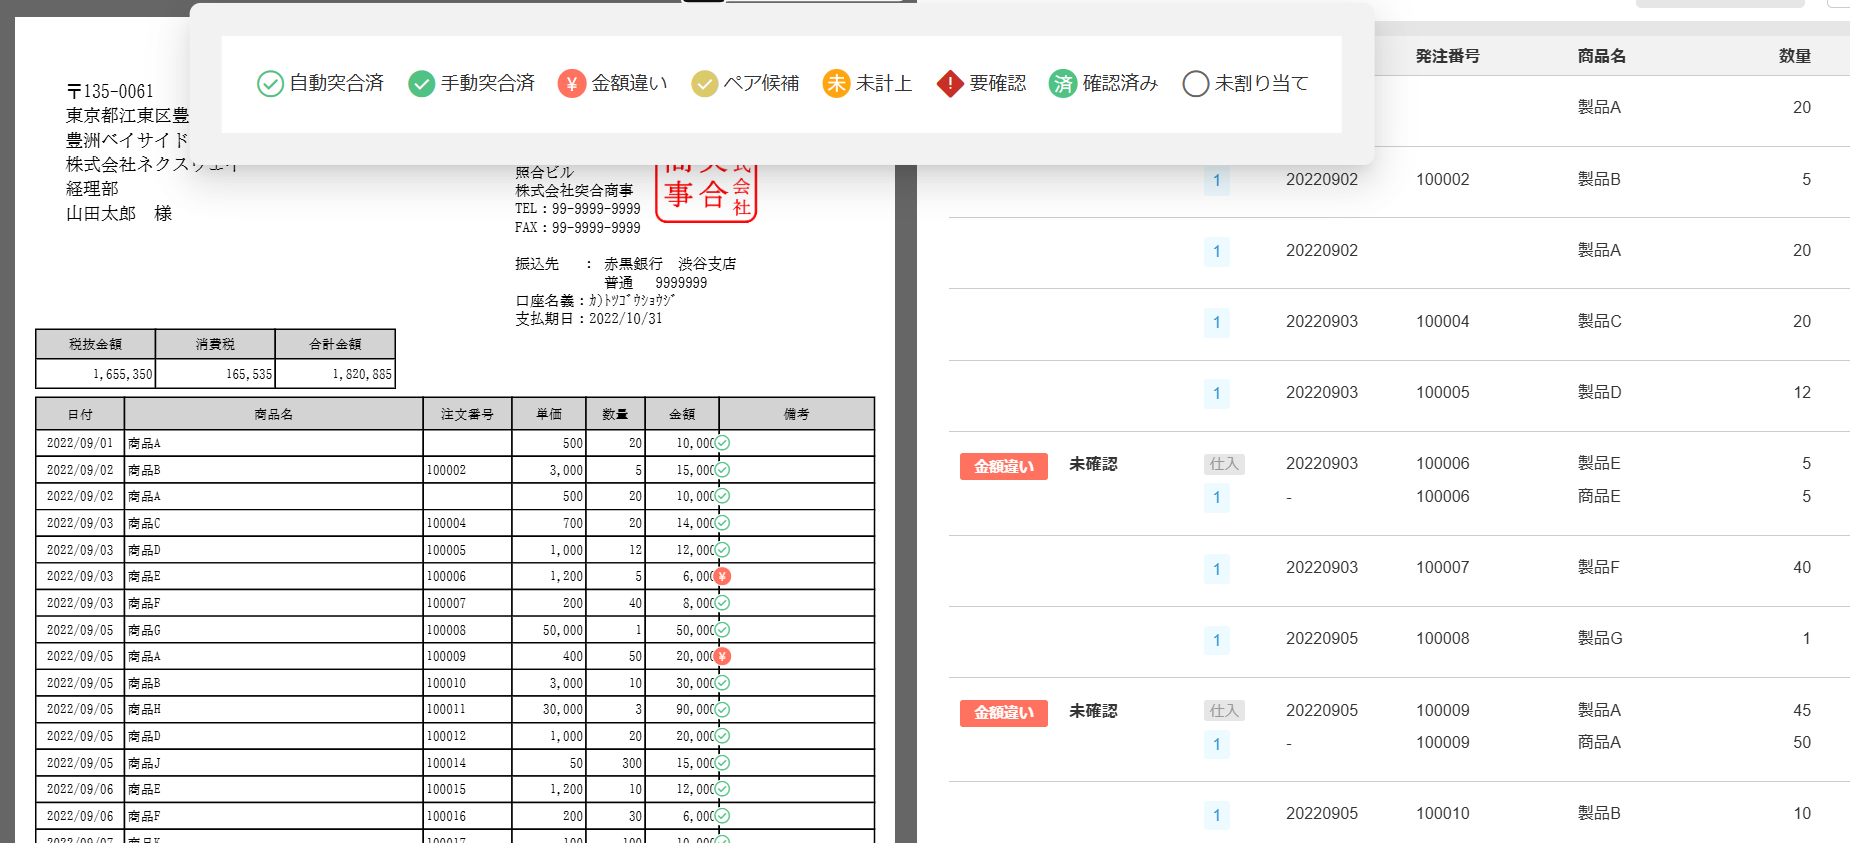Click the 商品H cell on the invoice

tap(274, 709)
